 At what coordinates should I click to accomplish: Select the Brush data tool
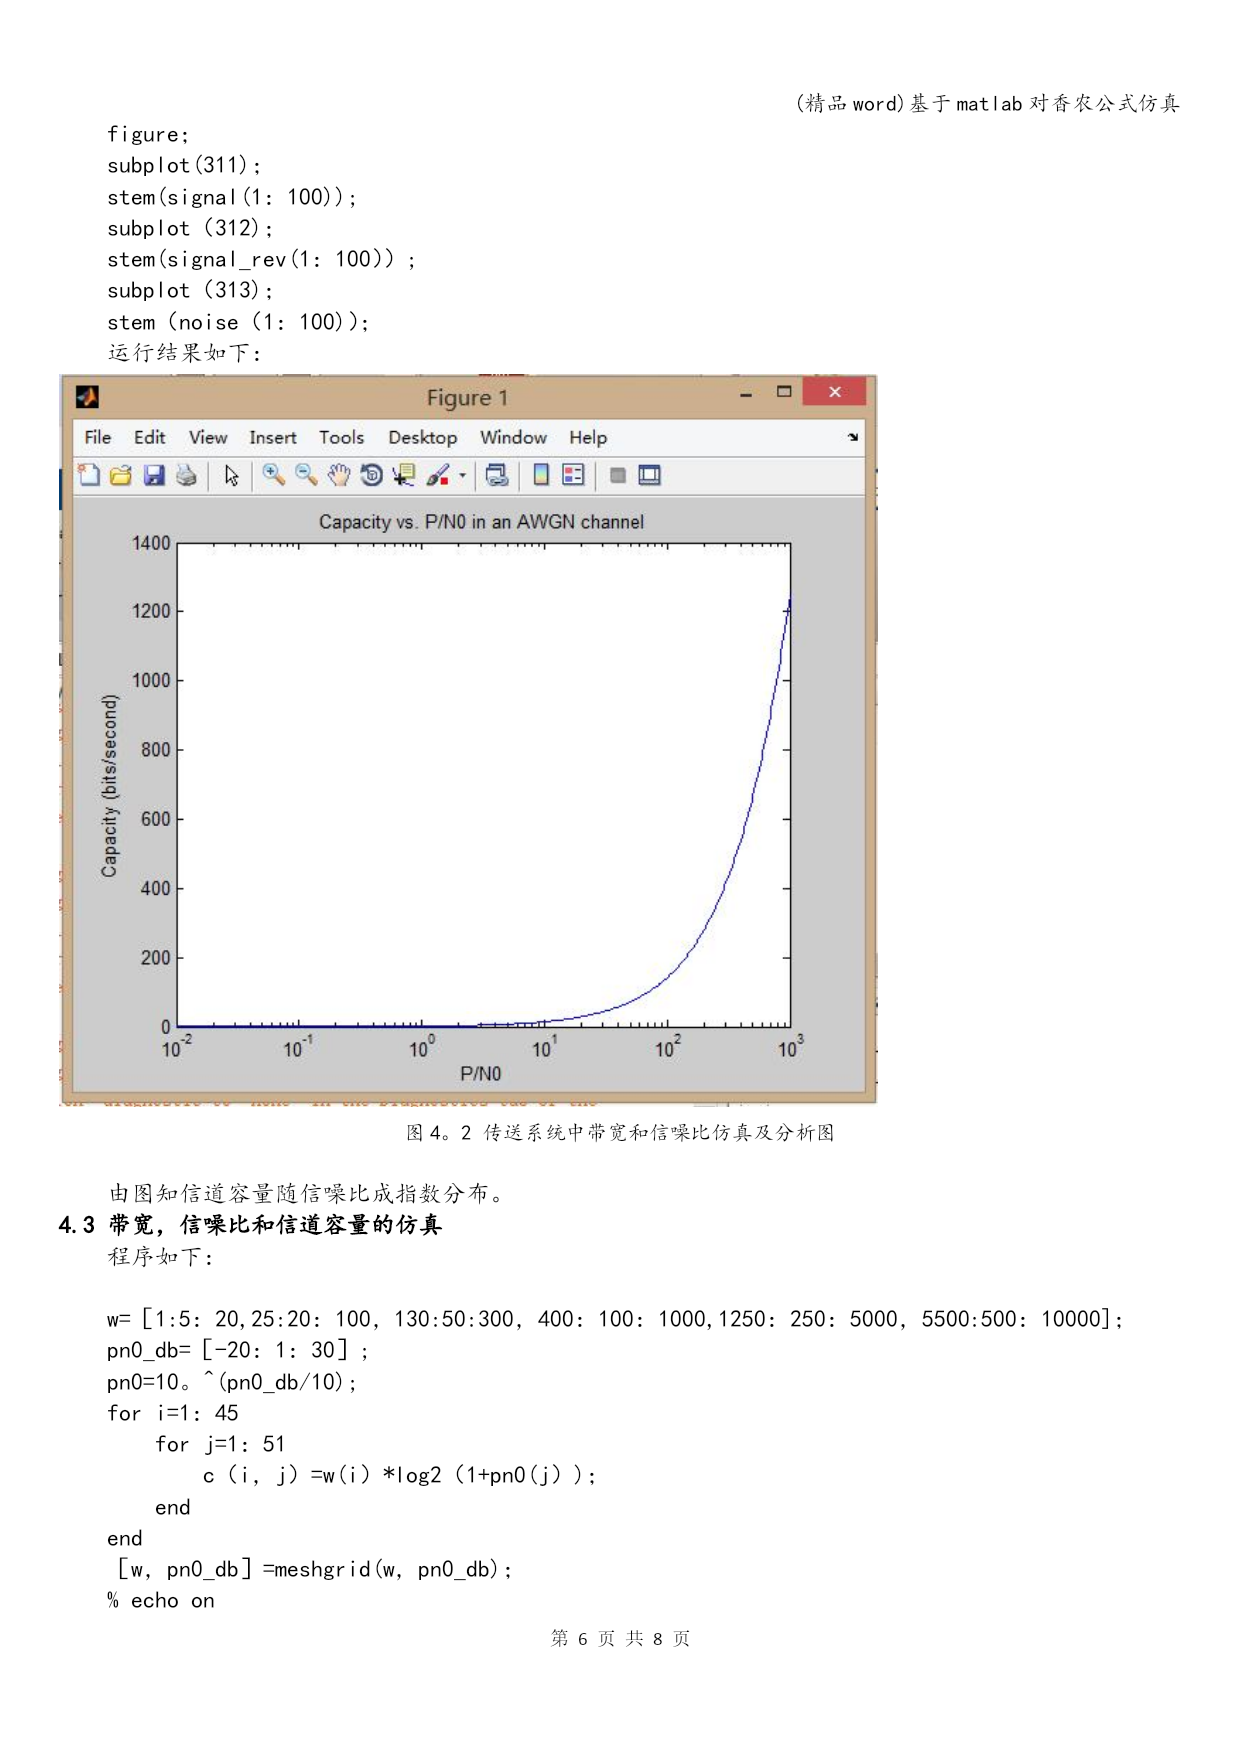[438, 476]
